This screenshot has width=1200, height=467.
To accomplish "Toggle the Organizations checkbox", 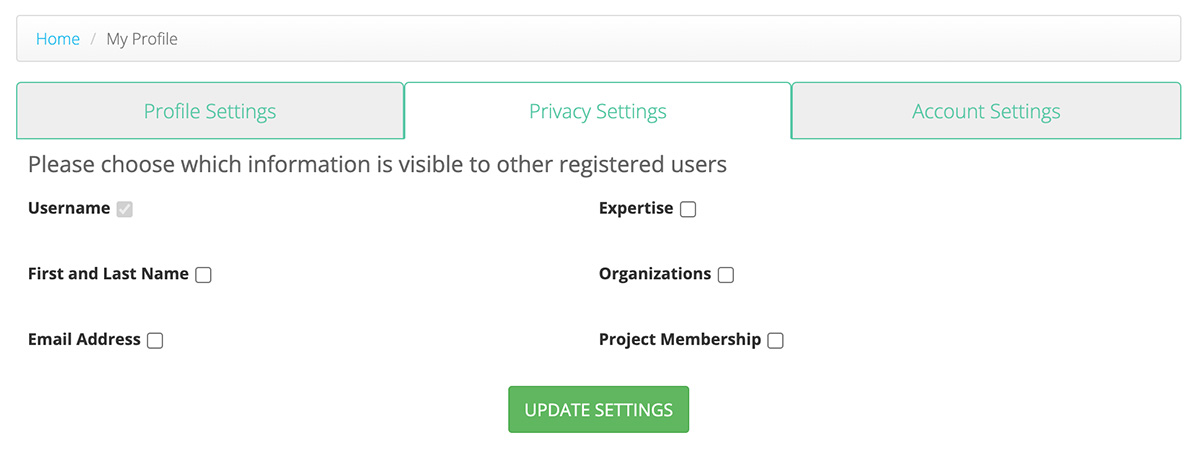I will click(x=726, y=275).
